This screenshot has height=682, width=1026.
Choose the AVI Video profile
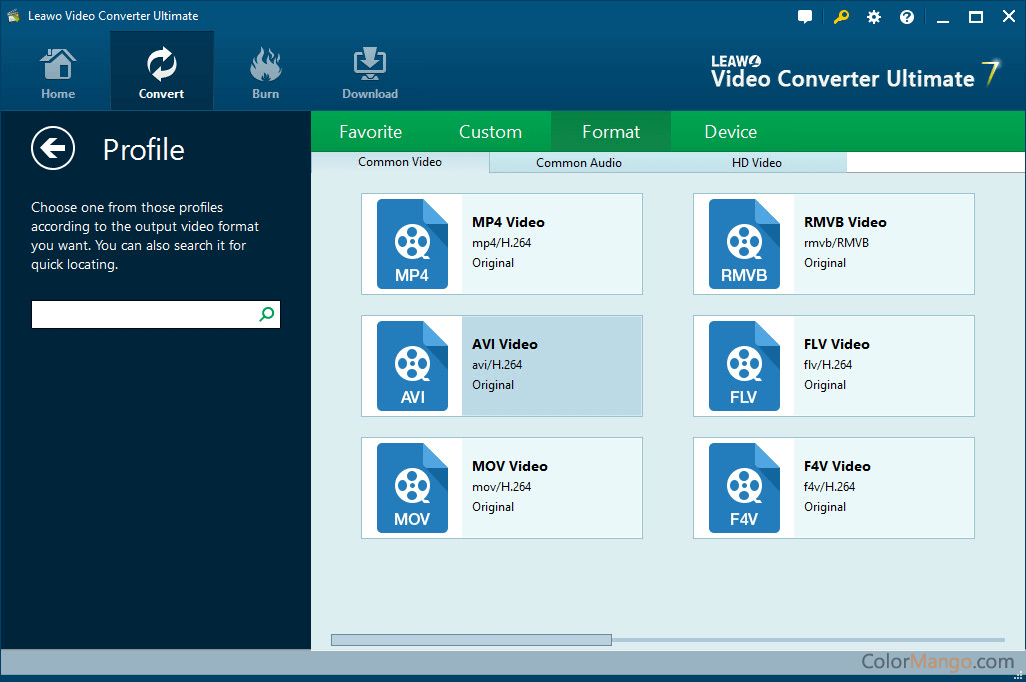(550, 366)
